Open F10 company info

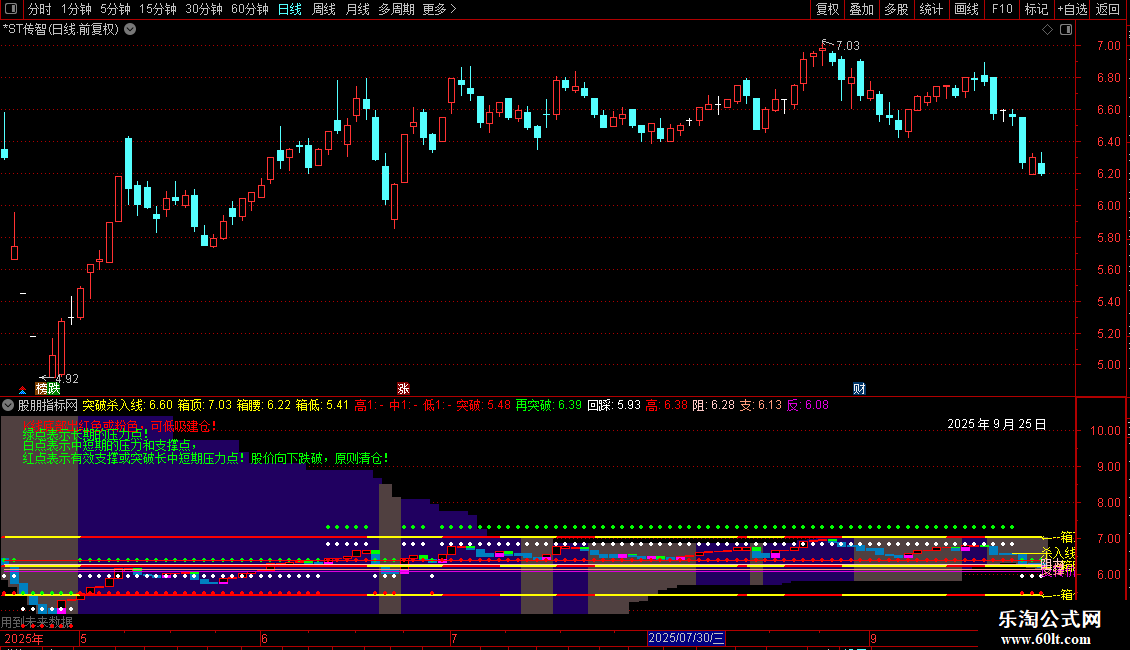(1002, 9)
